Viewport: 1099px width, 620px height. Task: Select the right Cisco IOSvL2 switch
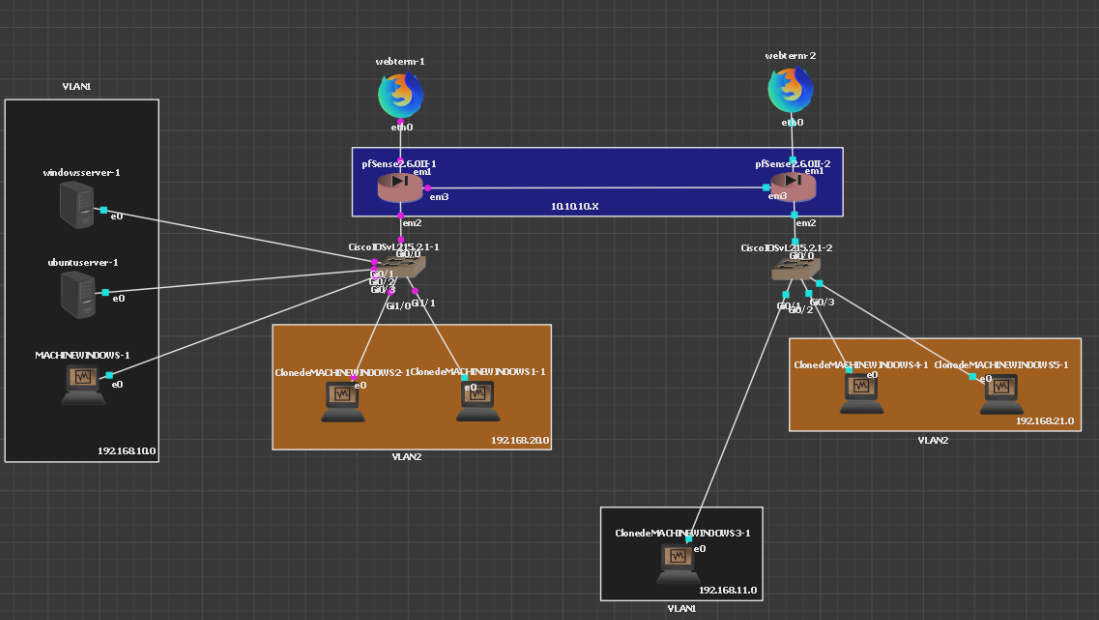[796, 268]
